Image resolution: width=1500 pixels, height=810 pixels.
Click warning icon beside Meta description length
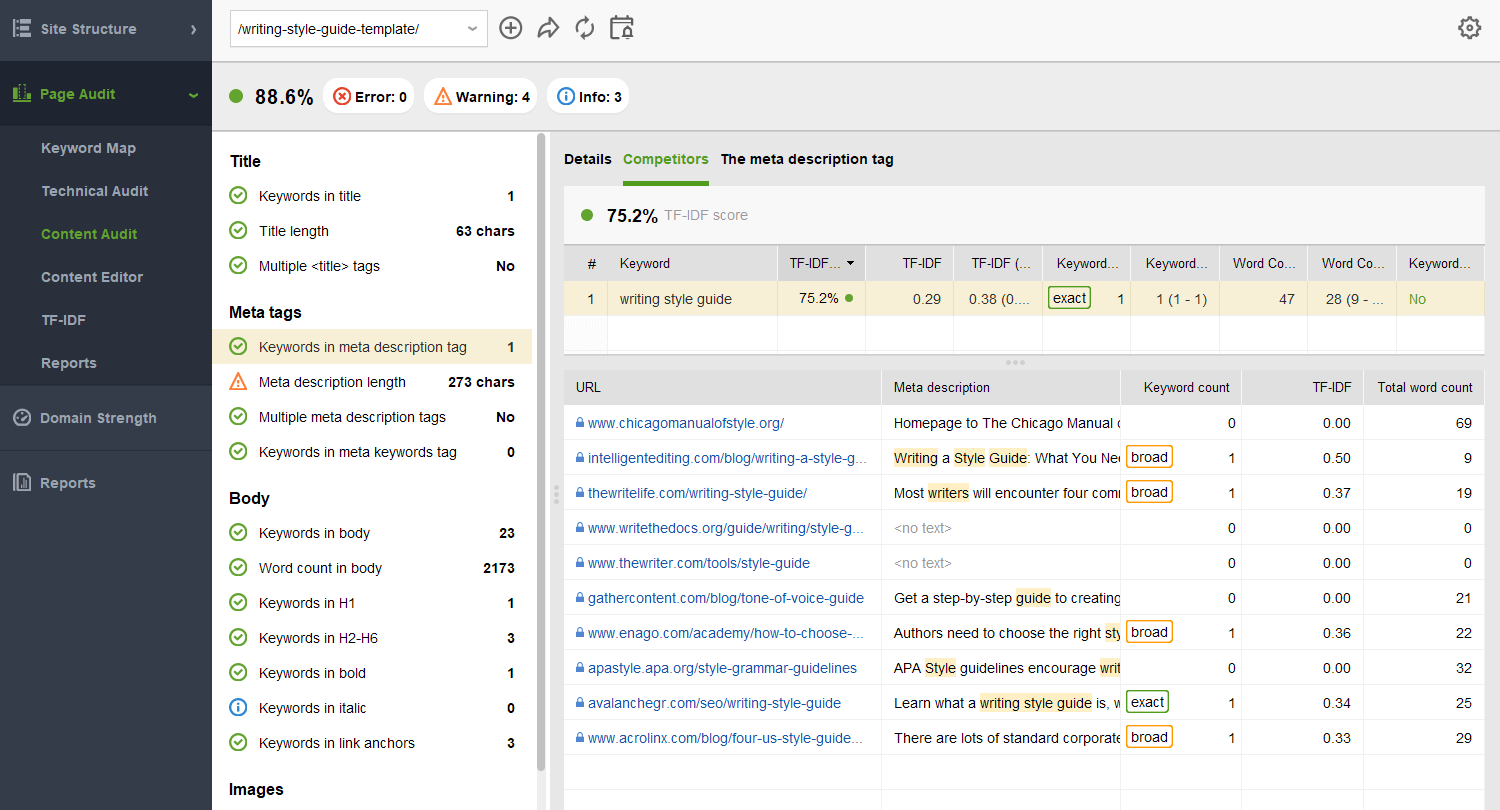point(238,382)
